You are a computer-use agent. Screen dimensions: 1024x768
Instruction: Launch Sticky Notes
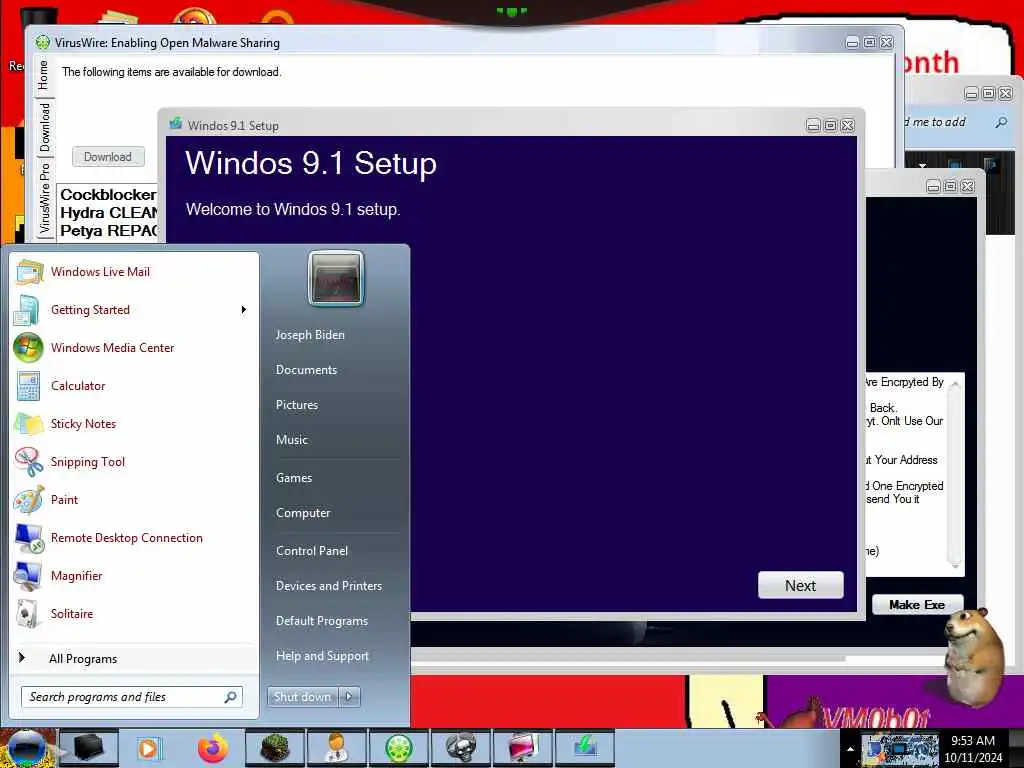(x=83, y=424)
